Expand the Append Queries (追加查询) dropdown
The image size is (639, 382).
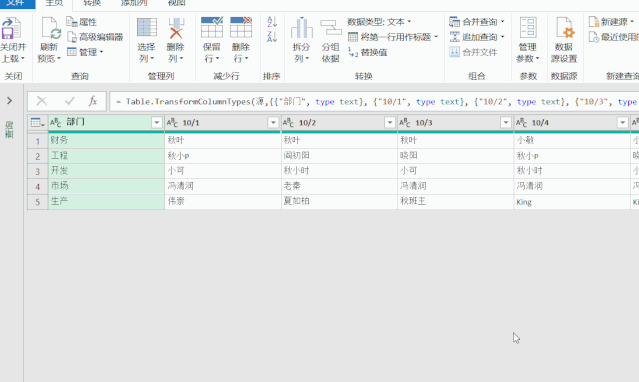point(502,37)
